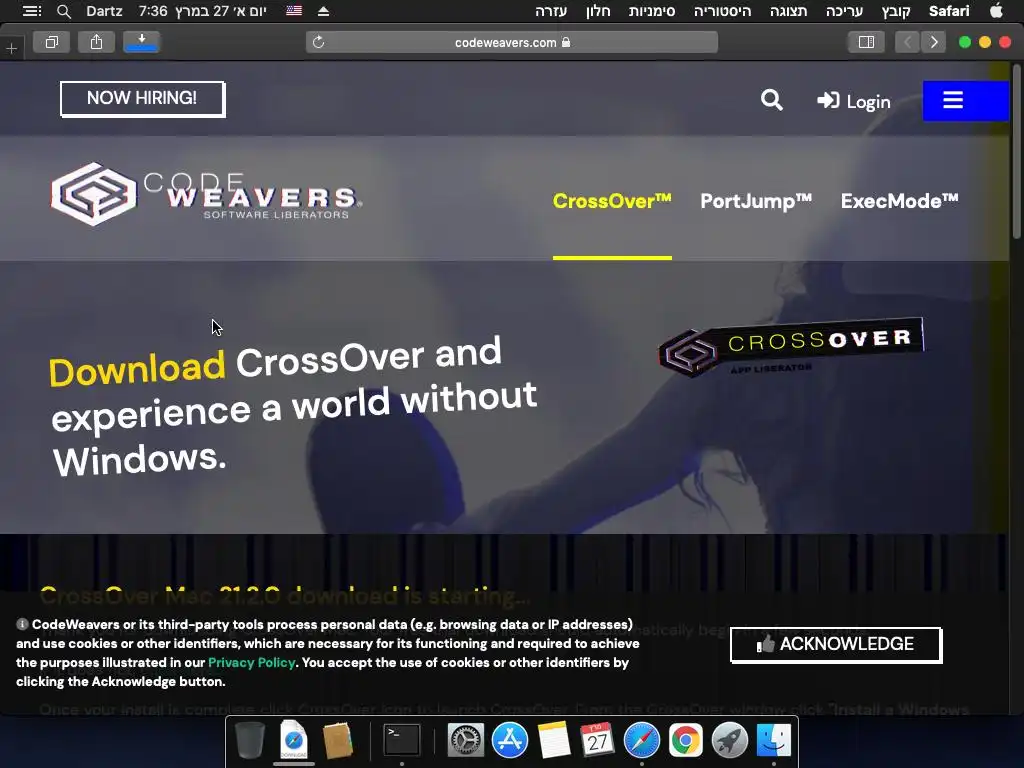Open Terminal from the Dock
This screenshot has width=1024, height=768.
tap(402, 740)
